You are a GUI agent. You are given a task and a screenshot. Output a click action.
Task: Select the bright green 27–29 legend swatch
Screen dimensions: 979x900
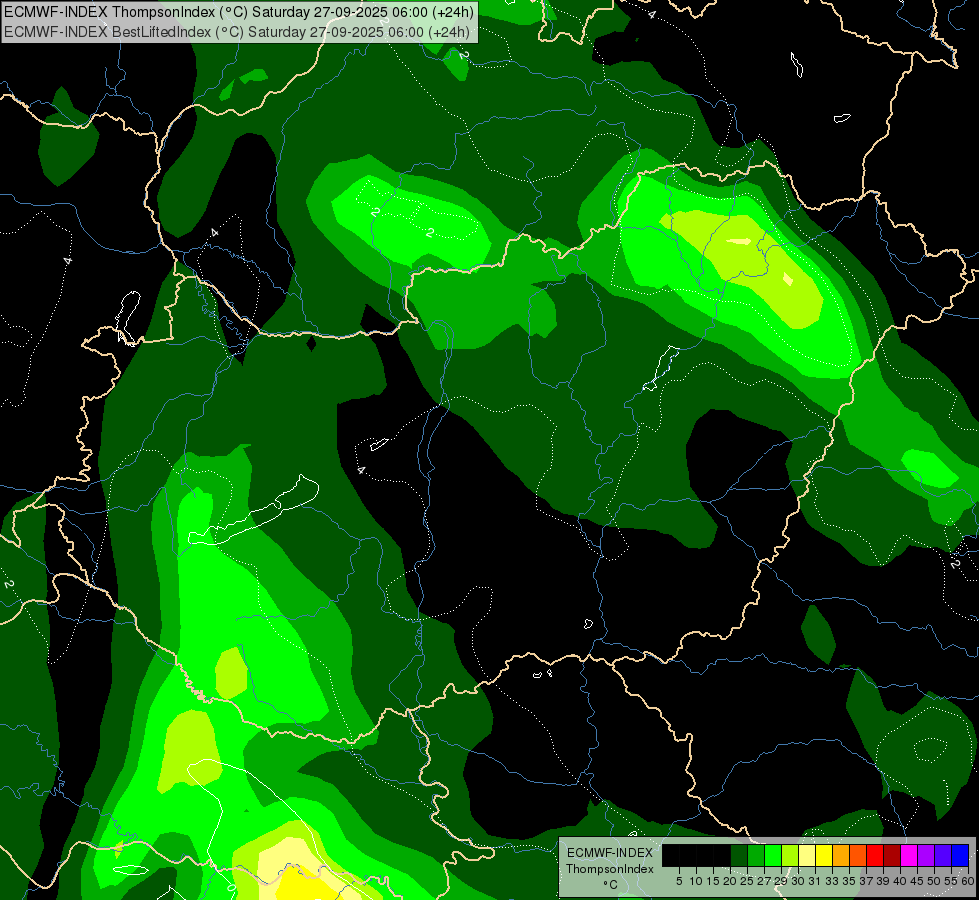(773, 855)
